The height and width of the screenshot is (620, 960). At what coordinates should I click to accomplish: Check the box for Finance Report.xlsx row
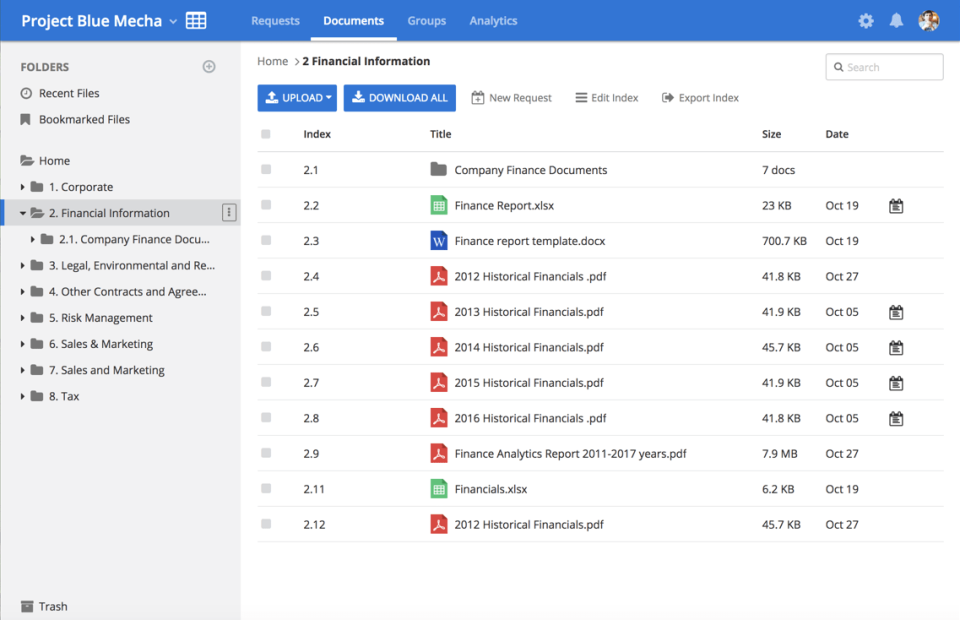(x=266, y=205)
